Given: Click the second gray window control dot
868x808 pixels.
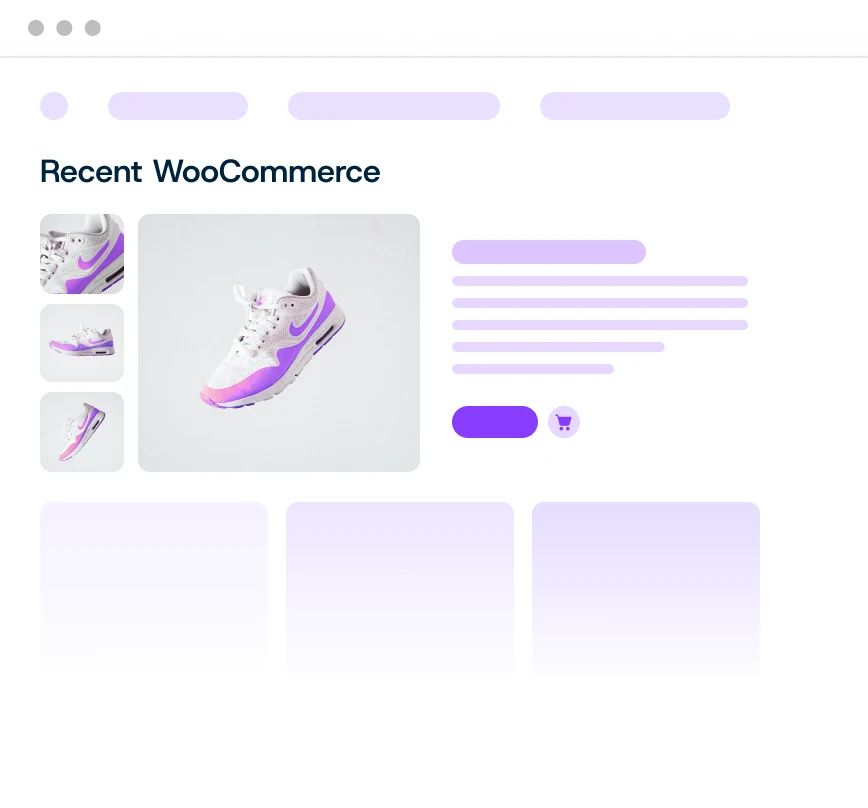Looking at the screenshot, I should tap(64, 28).
